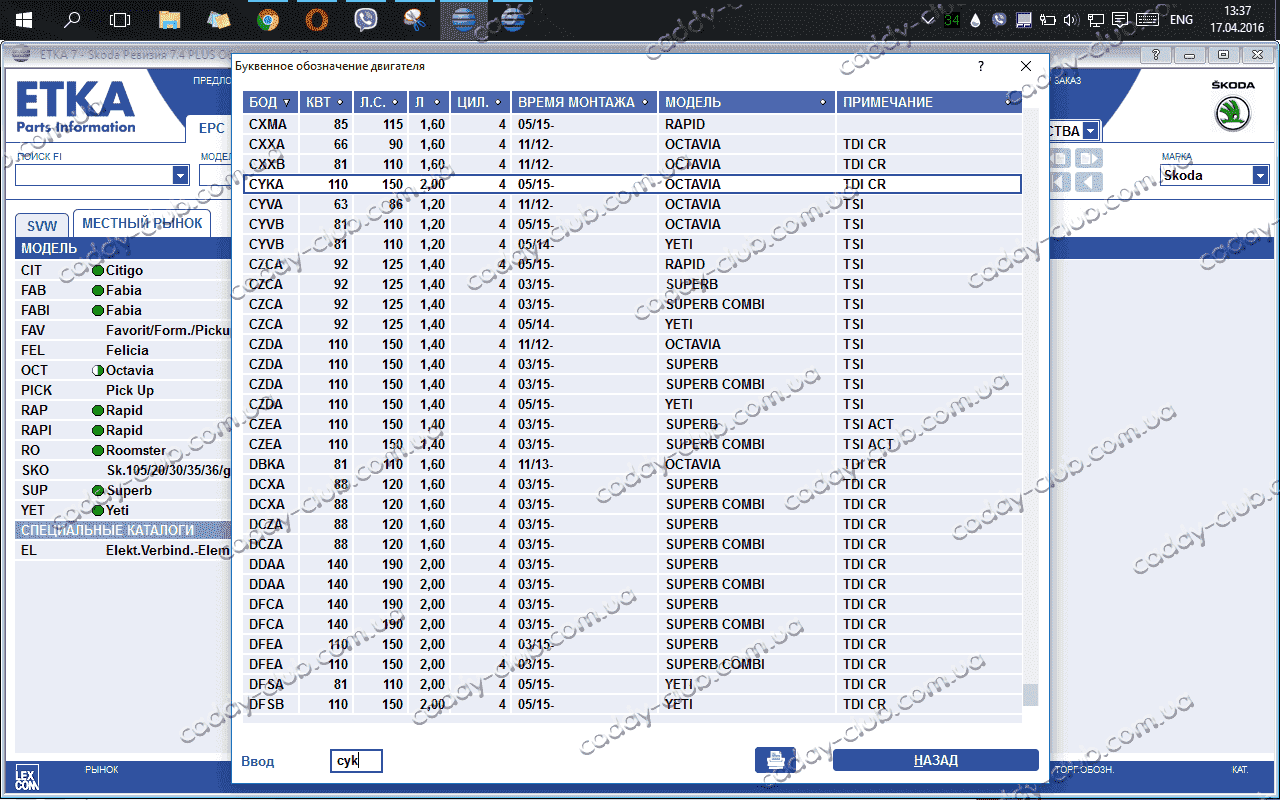Switch to the SVW tab
The height and width of the screenshot is (800, 1280).
tap(43, 227)
